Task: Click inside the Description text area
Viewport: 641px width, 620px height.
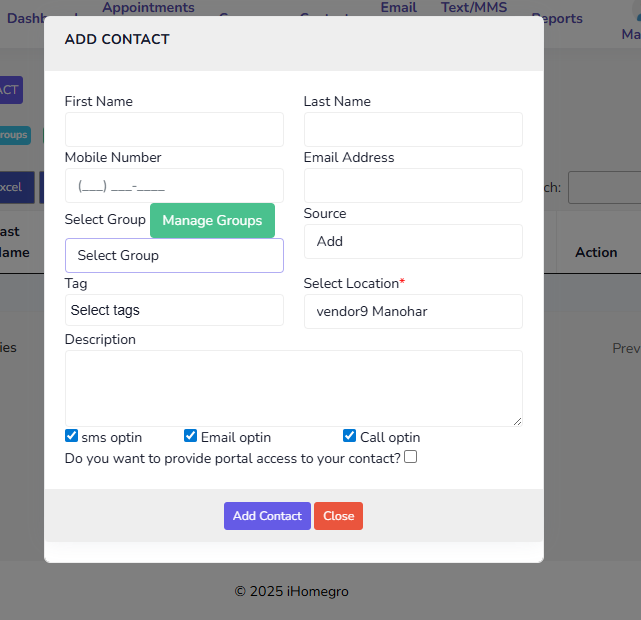Action: [x=293, y=388]
